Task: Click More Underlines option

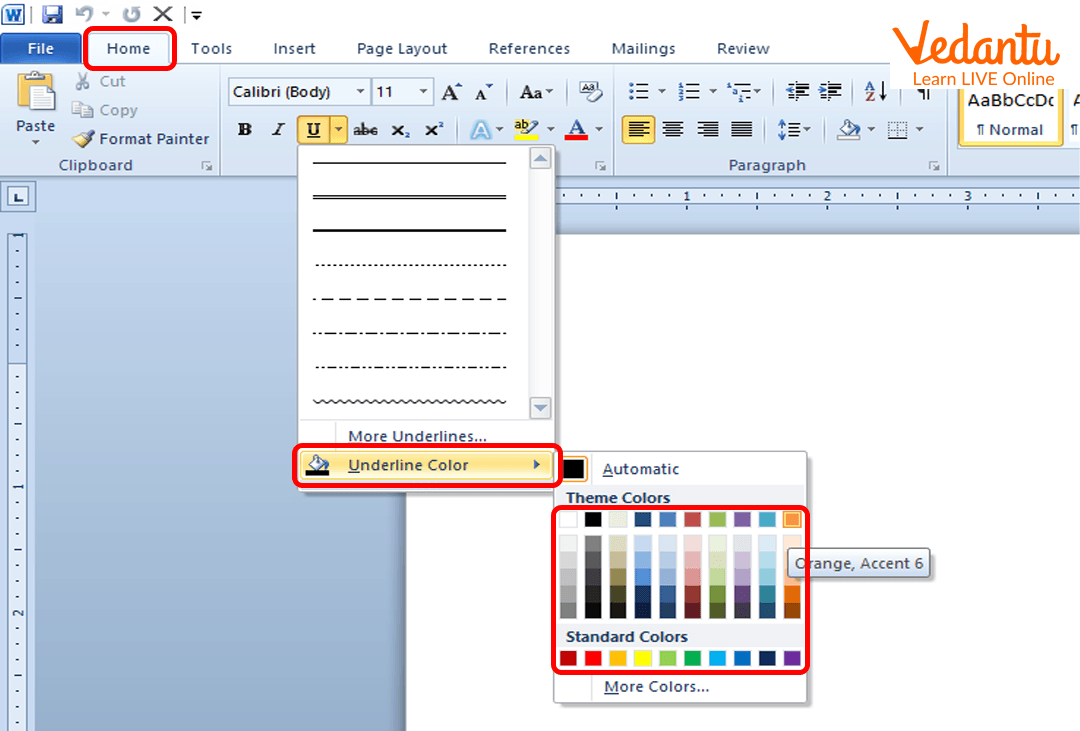Action: pyautogui.click(x=417, y=436)
